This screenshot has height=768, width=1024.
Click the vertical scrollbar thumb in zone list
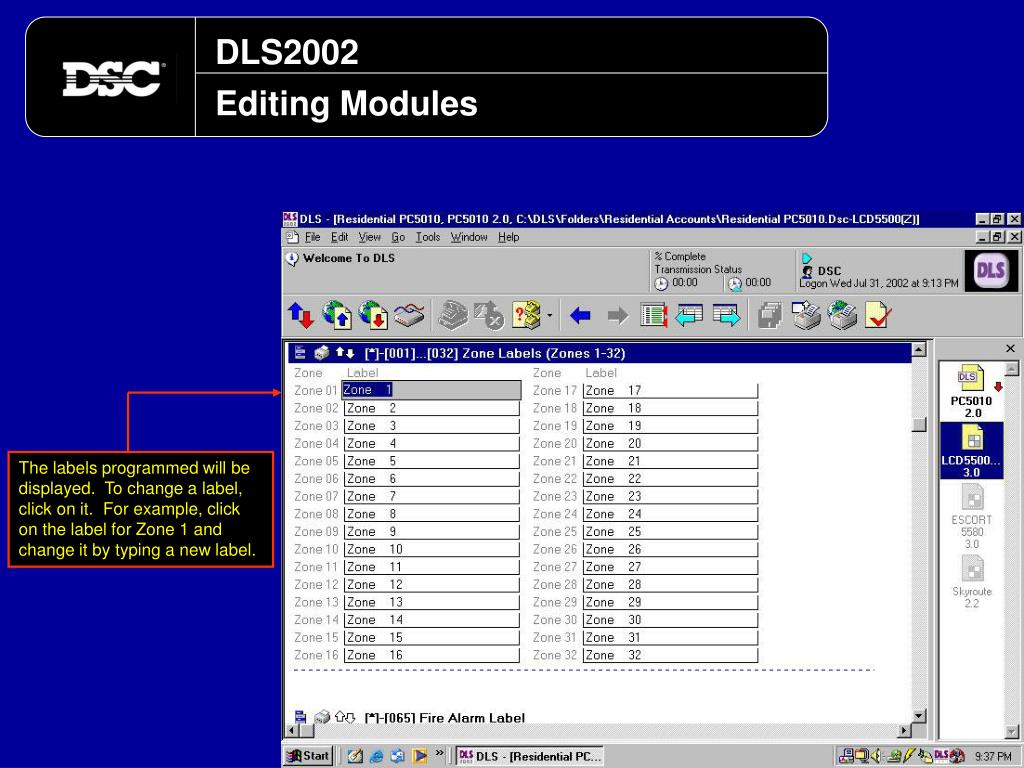(x=919, y=424)
